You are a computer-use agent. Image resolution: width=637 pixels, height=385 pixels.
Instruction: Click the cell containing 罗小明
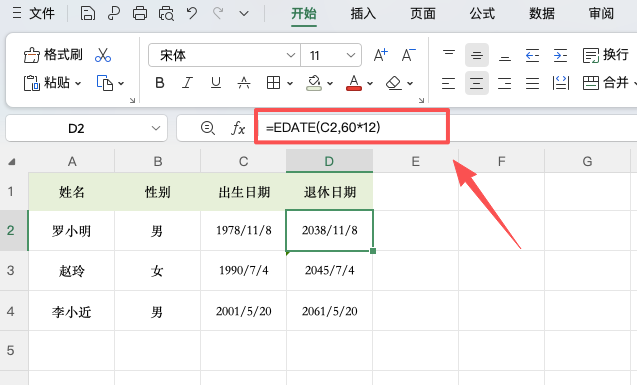[72, 231]
